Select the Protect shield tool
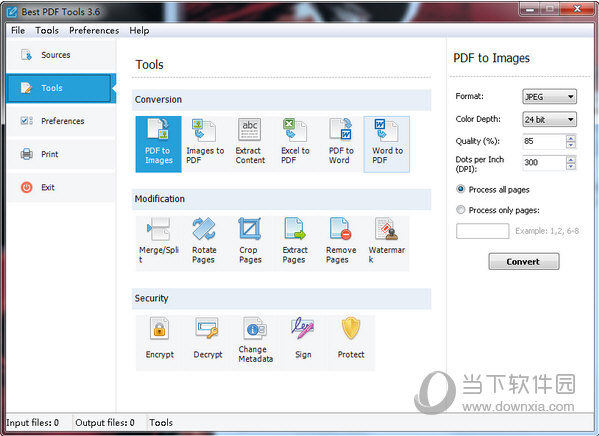The image size is (599, 436). point(351,342)
